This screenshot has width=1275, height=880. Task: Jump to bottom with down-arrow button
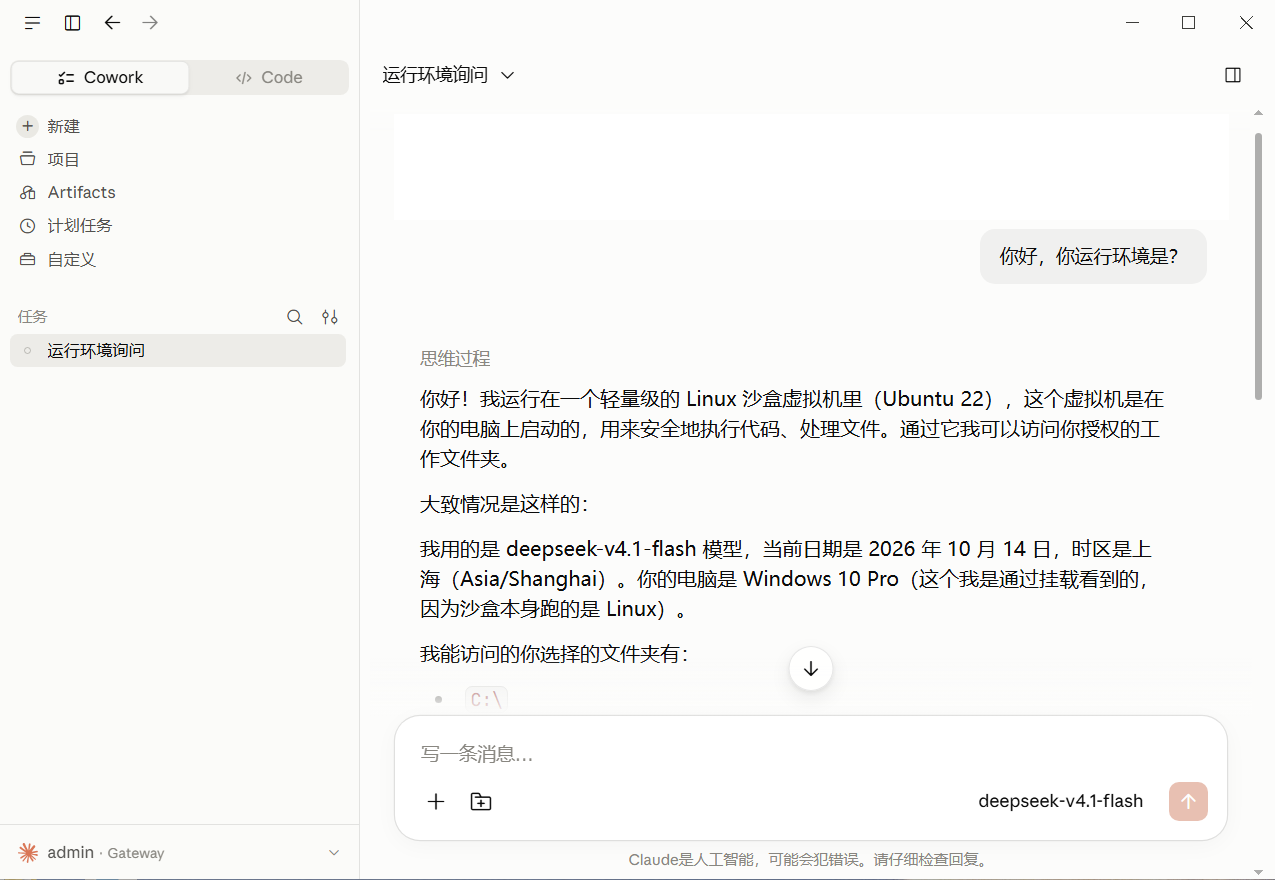pos(811,669)
